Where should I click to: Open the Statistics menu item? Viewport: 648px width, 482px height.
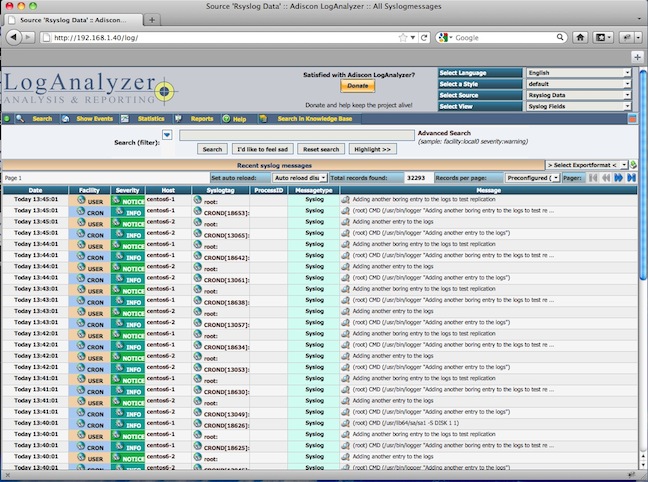pyautogui.click(x=151, y=119)
